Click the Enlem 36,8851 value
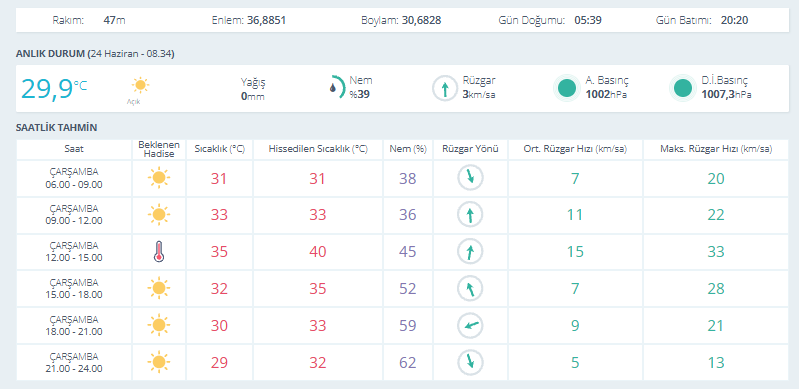Screen dimensions: 799x389 pyautogui.click(x=267, y=20)
